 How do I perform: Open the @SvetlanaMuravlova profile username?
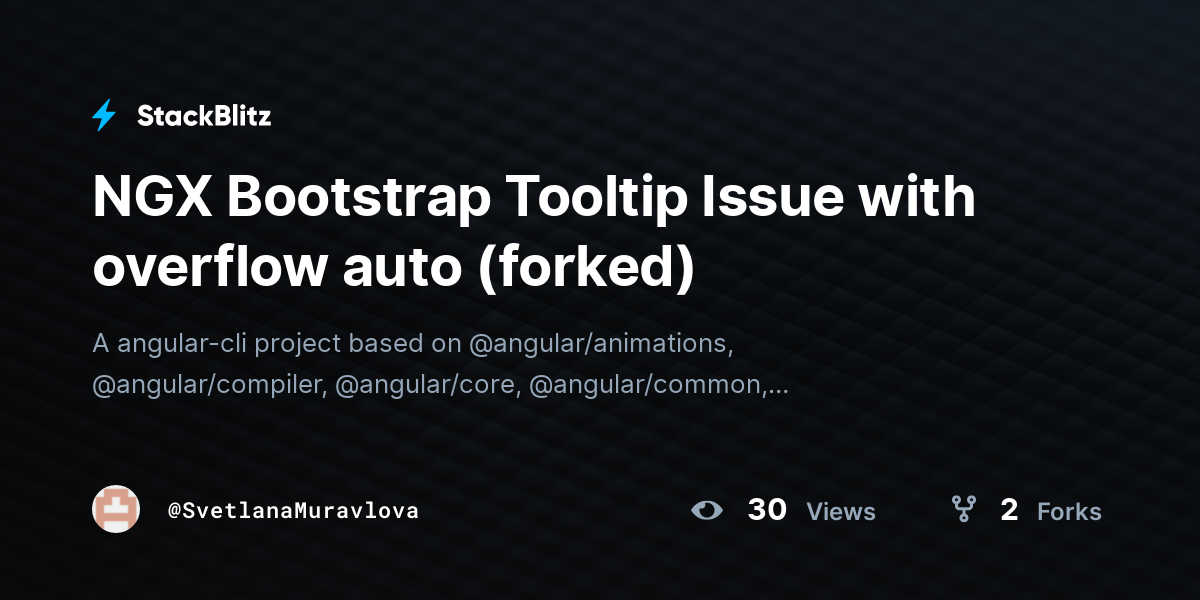[293, 511]
